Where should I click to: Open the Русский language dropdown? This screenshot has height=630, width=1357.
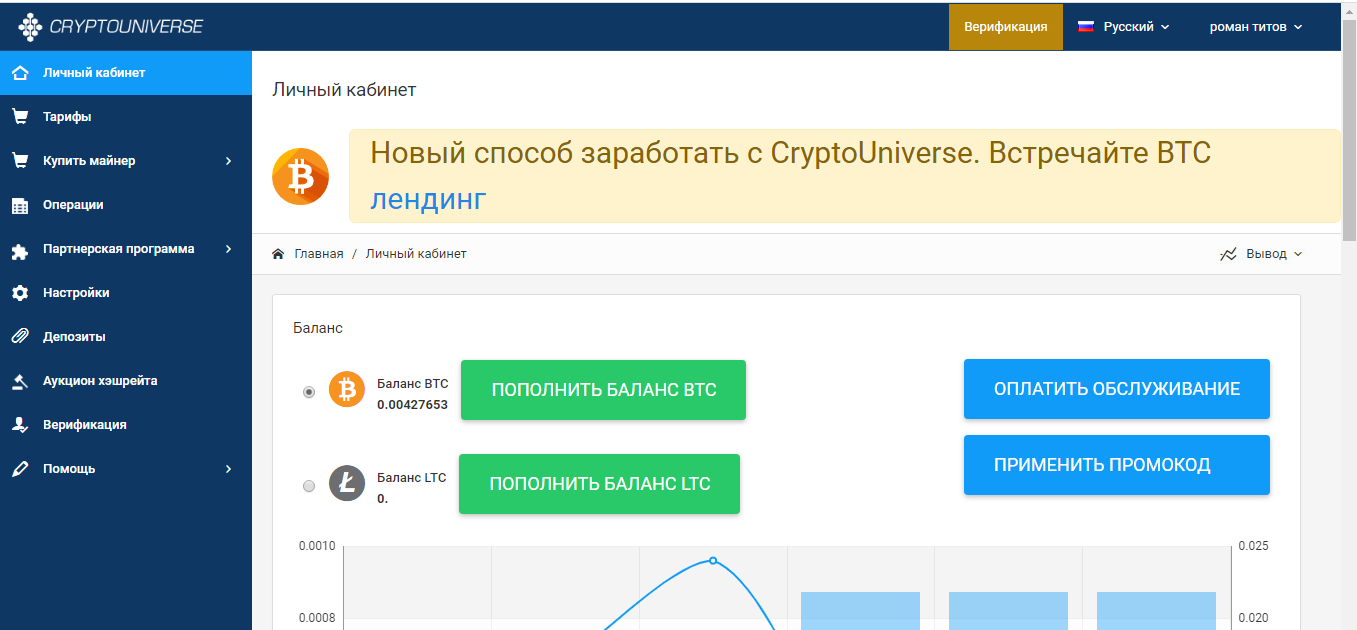[1124, 27]
